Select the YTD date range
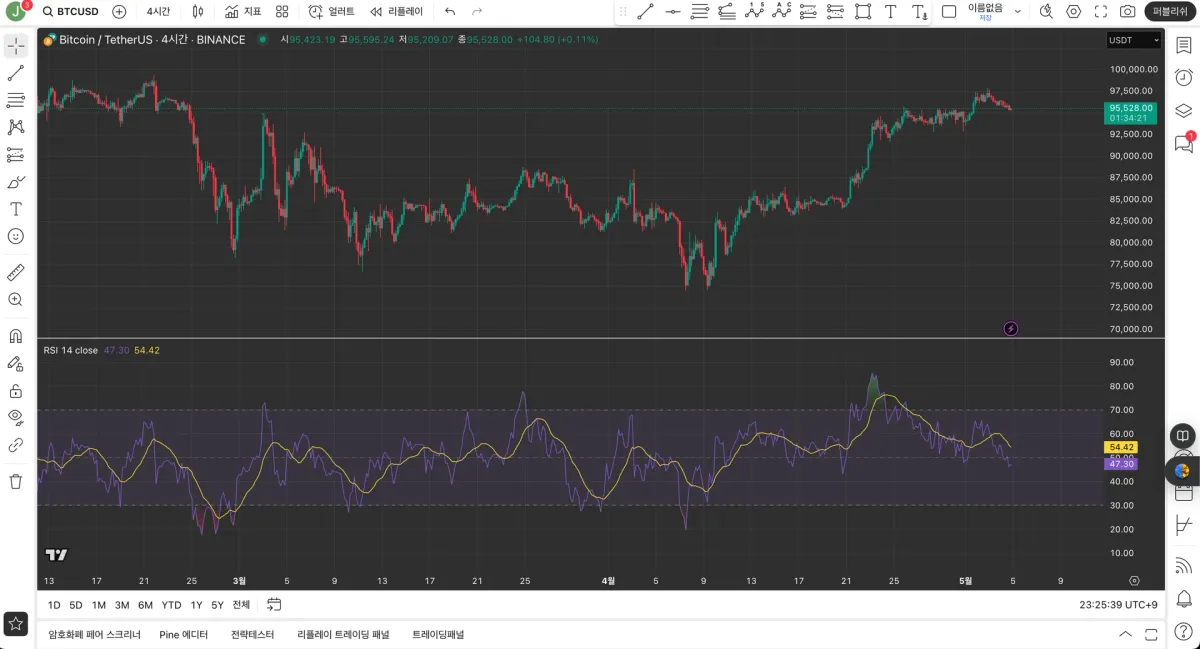The image size is (1200, 649). point(171,605)
